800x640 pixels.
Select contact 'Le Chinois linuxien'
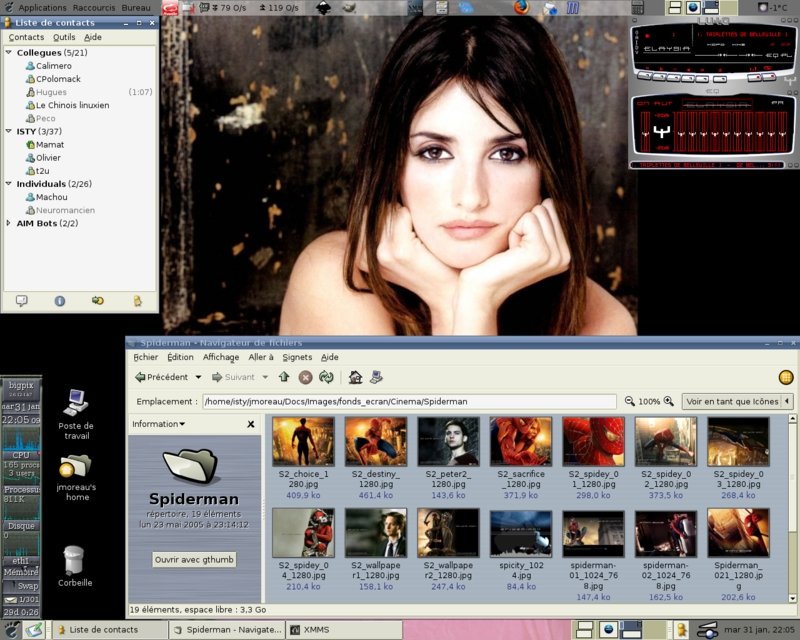point(72,105)
